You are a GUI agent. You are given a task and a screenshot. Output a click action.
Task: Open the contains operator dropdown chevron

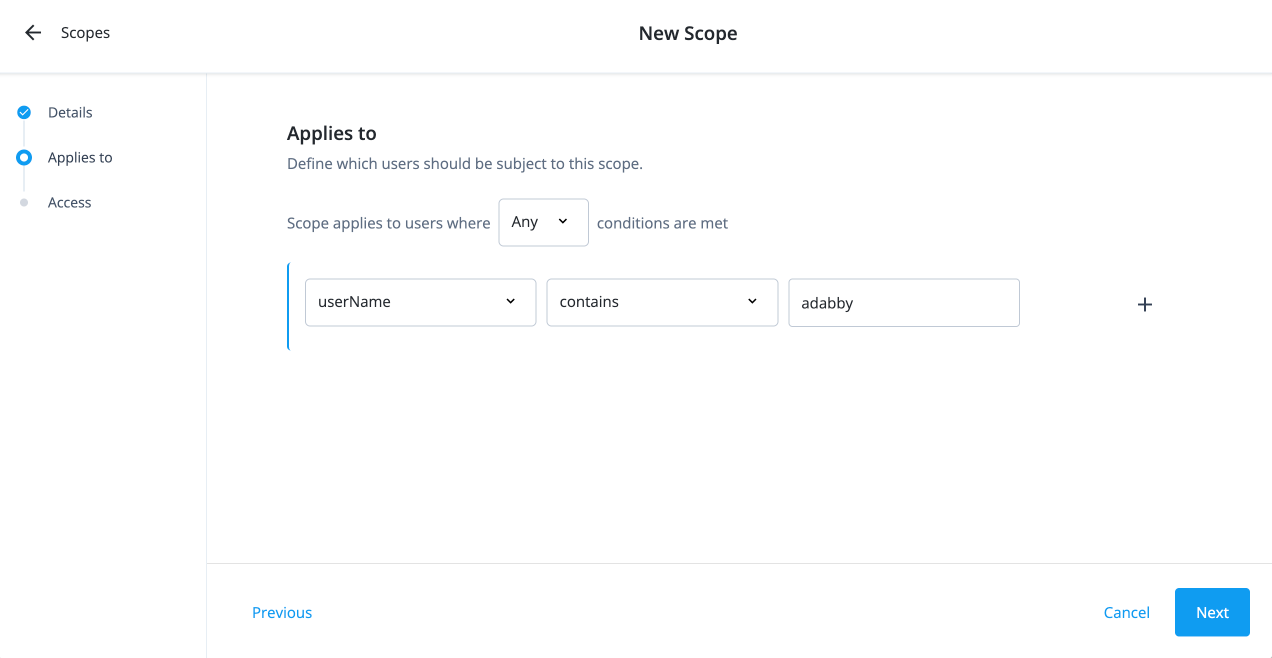[751, 301]
